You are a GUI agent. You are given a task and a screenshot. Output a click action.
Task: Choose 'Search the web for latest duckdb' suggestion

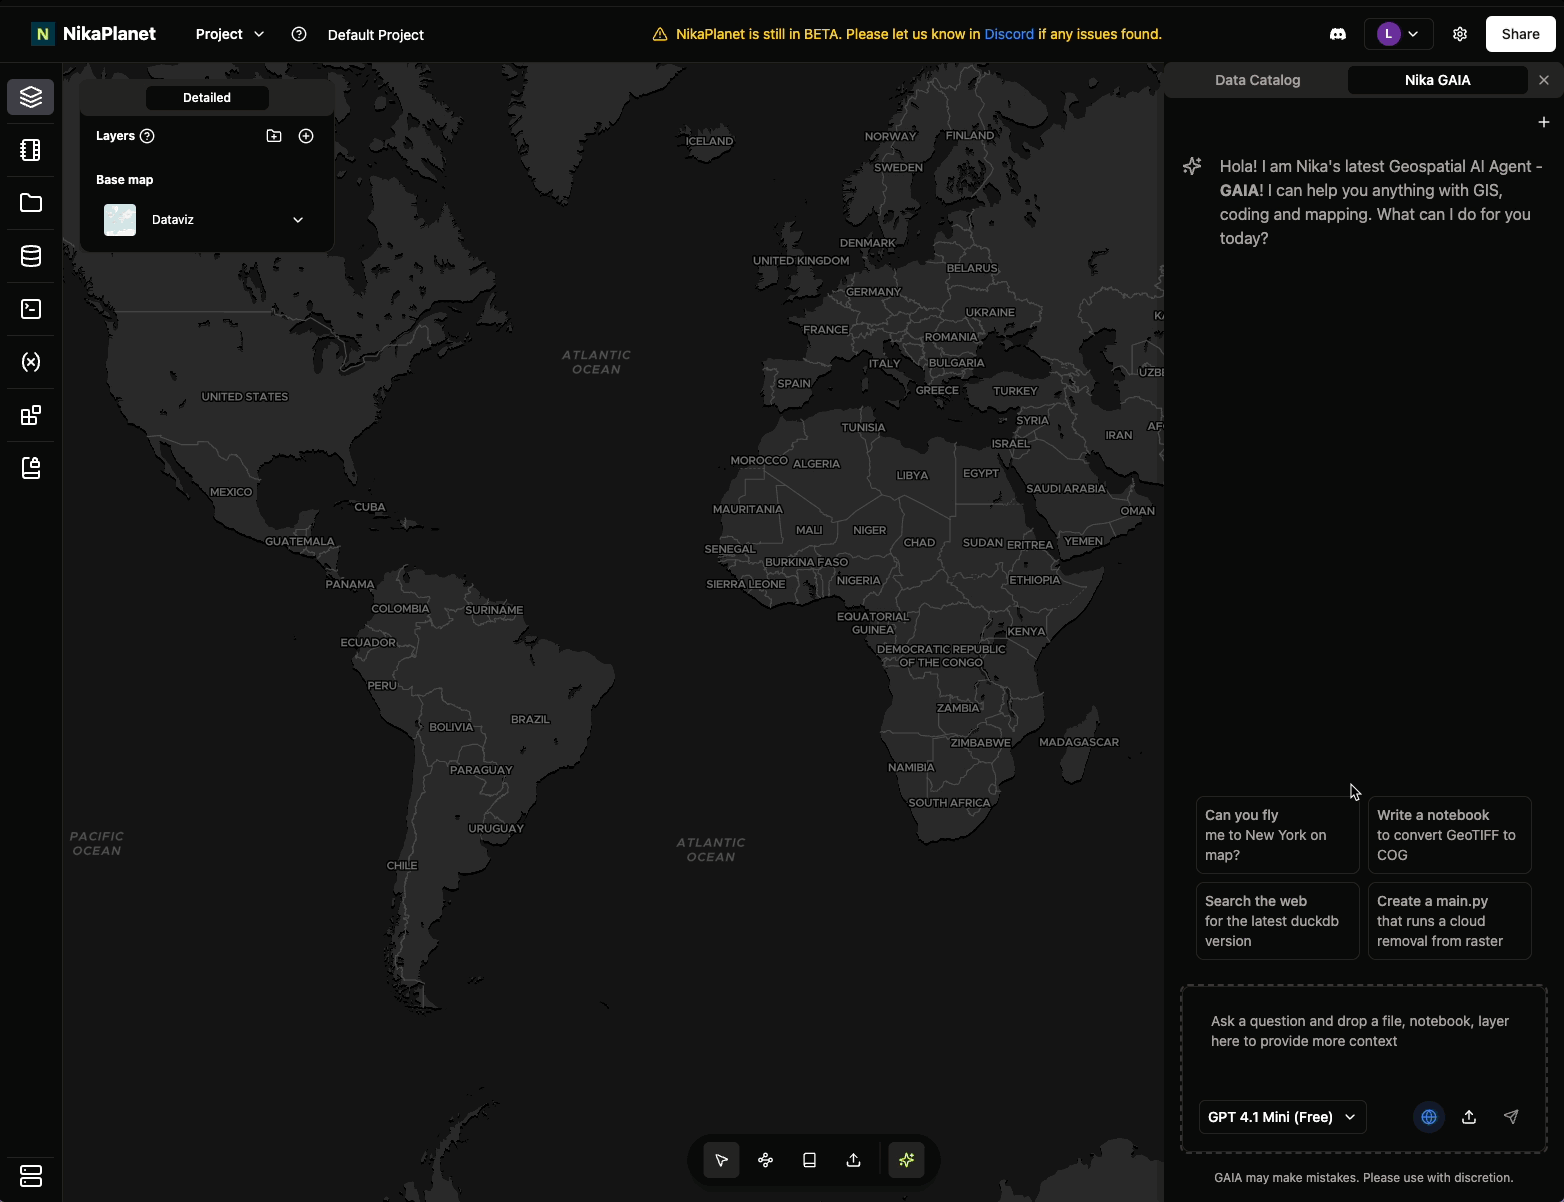pos(1277,921)
